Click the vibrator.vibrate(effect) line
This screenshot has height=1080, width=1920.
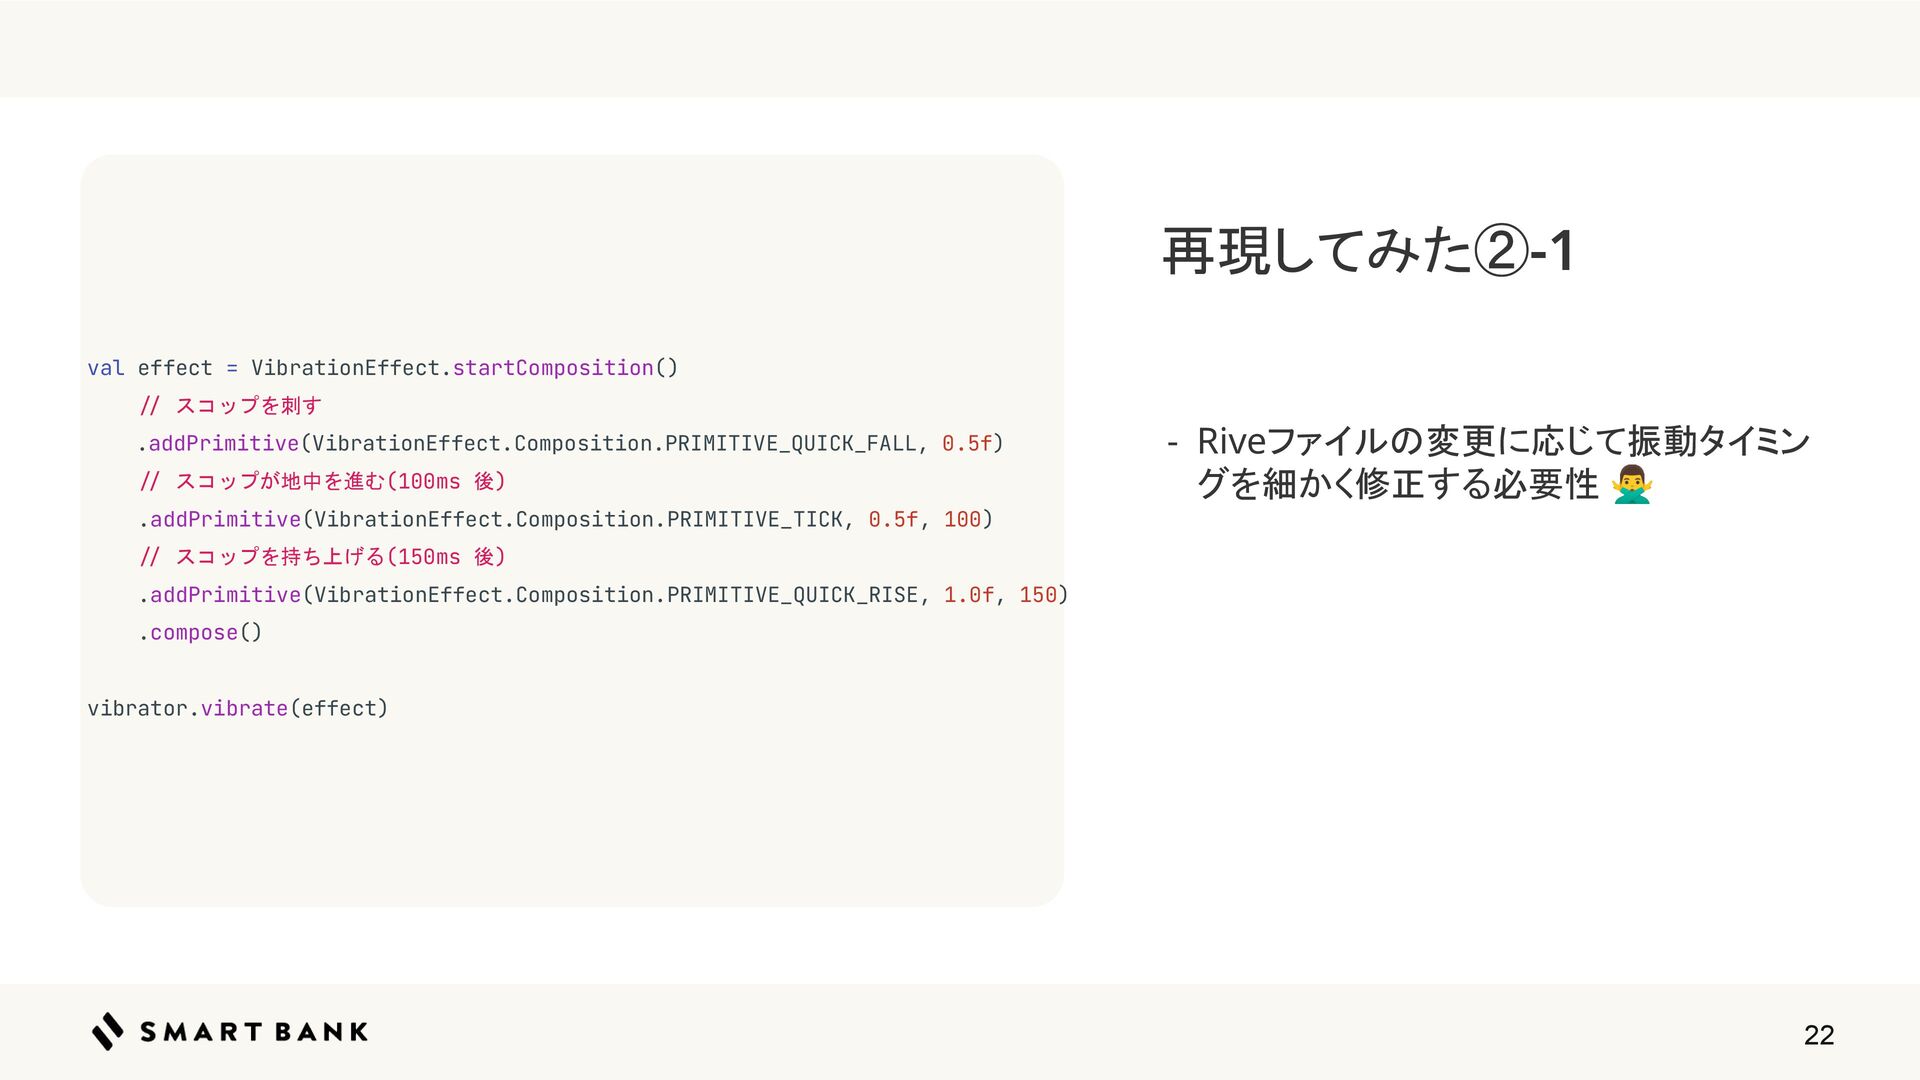237,709
